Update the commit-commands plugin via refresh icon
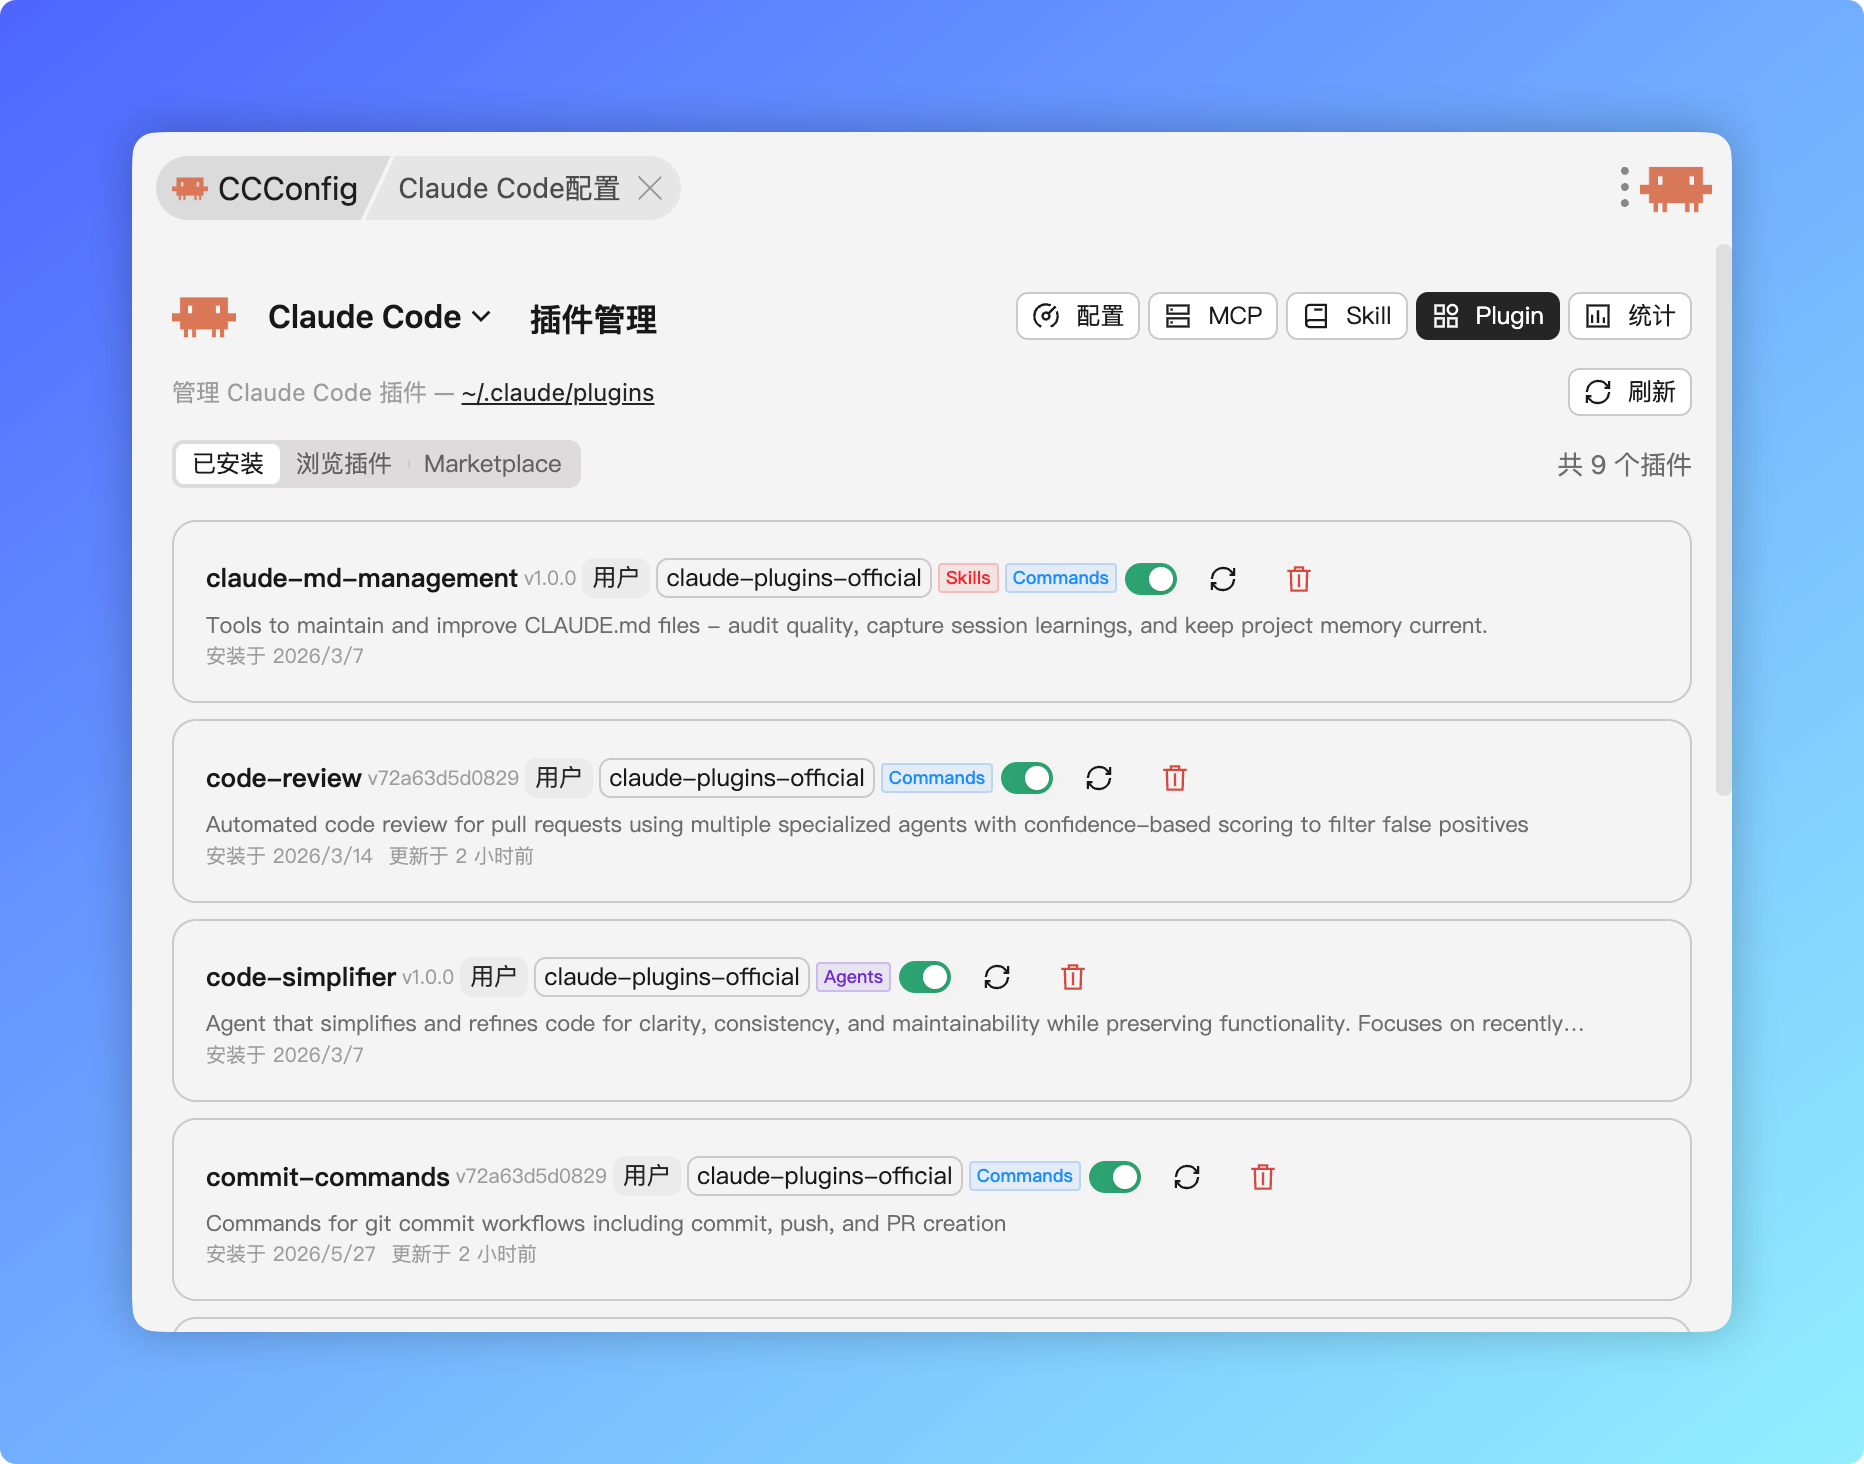 (x=1187, y=1177)
